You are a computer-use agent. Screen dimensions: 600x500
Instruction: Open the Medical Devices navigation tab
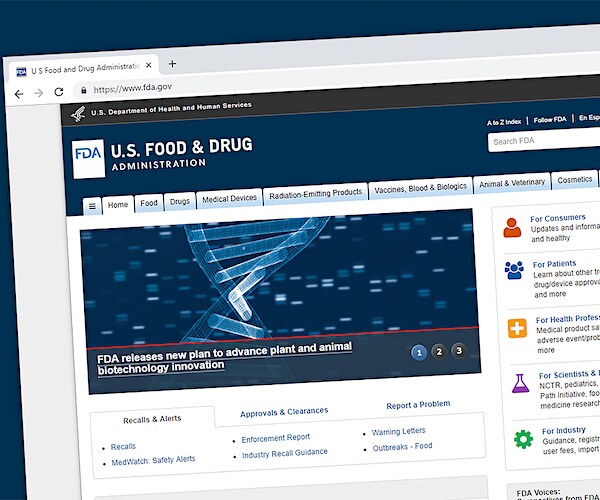[x=229, y=198]
